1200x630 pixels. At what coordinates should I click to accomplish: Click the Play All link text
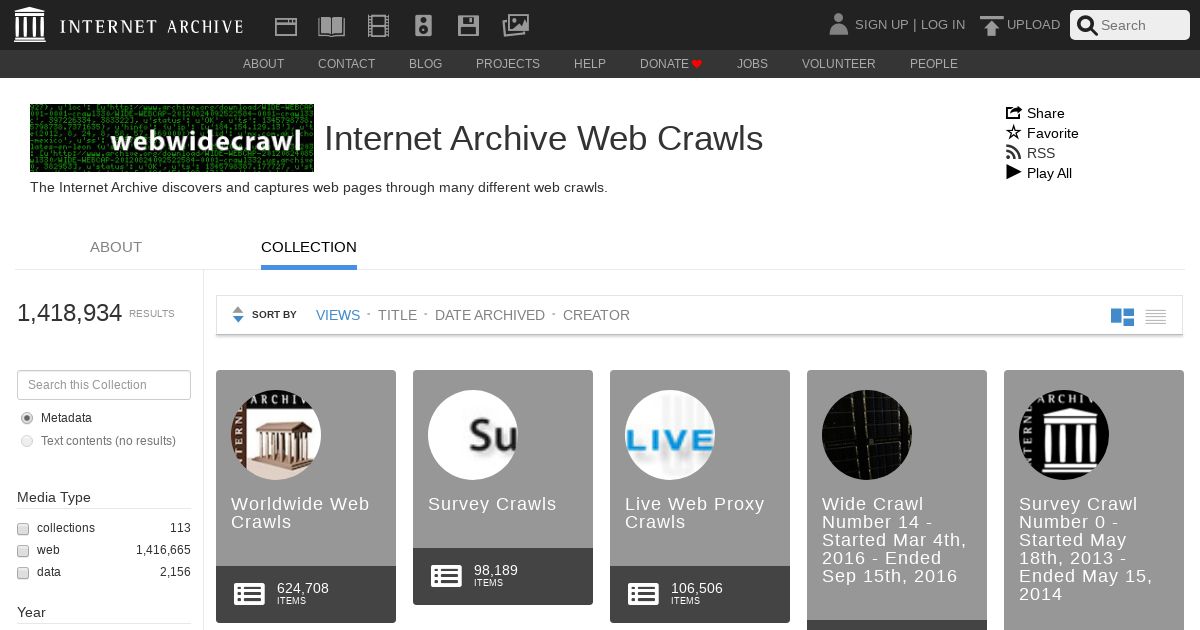(1049, 173)
